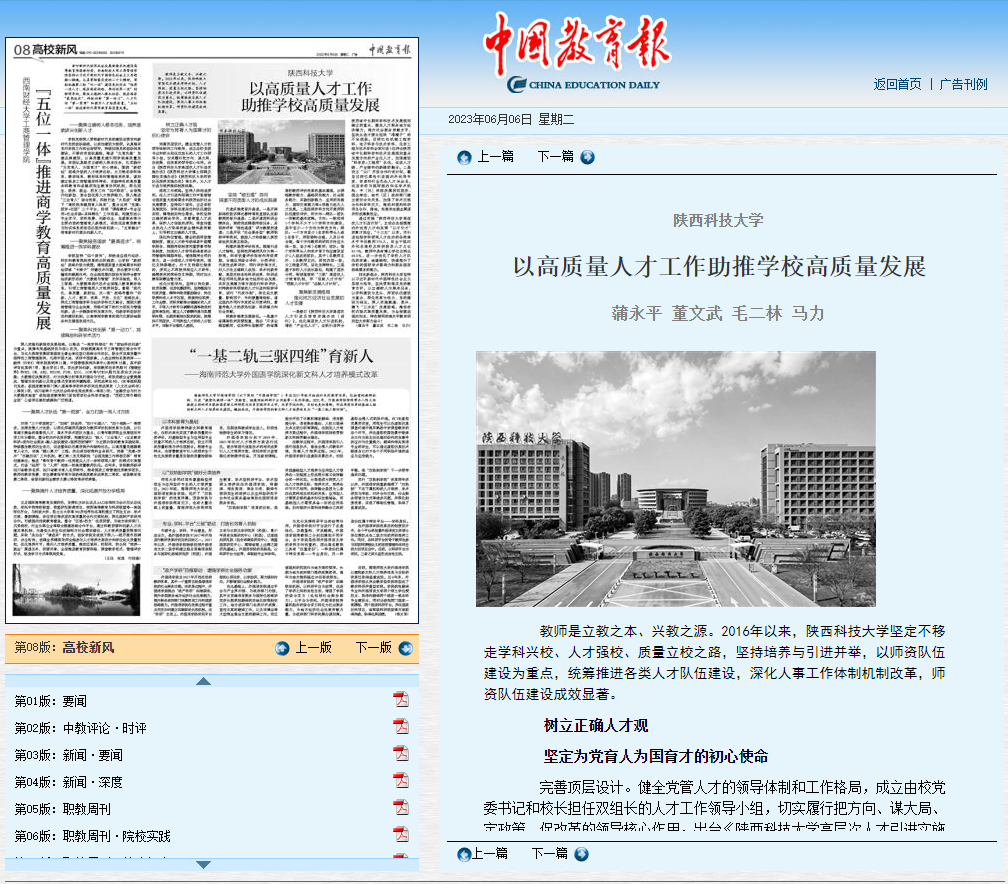
Task: Click the previous page (上一版) arrow icon
Action: click(282, 648)
